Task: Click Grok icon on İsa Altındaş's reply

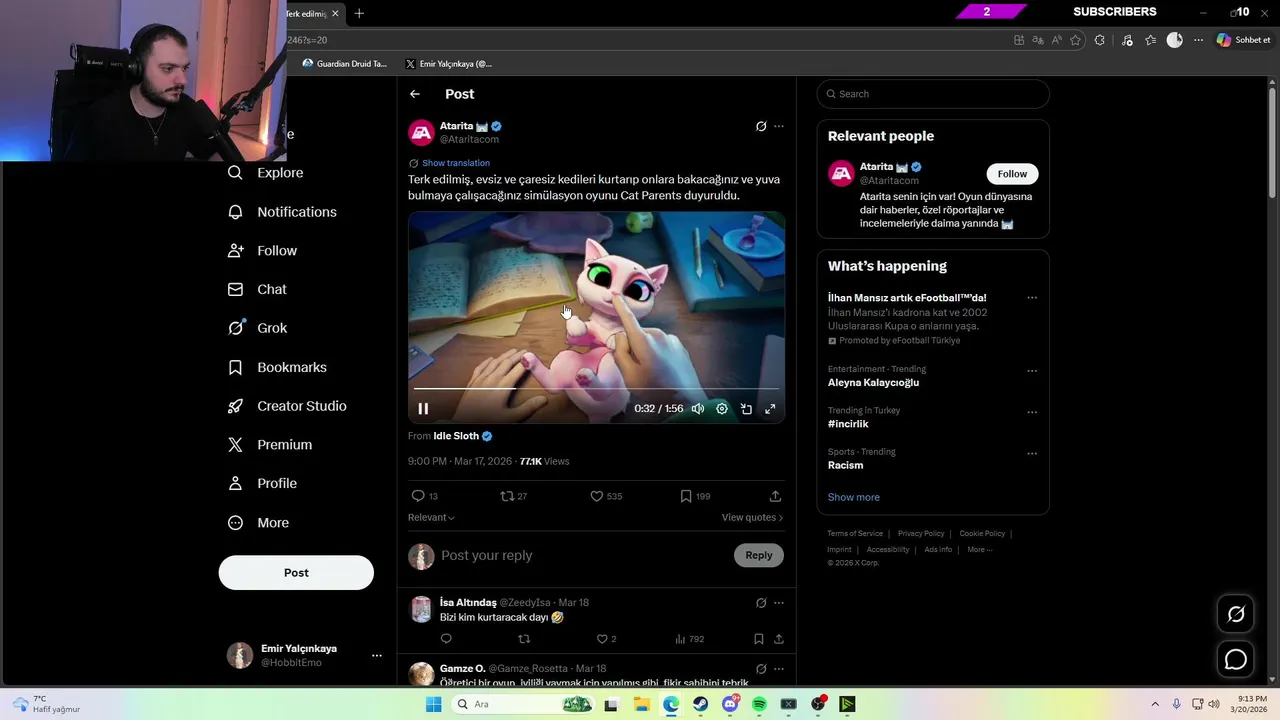Action: 761,603
